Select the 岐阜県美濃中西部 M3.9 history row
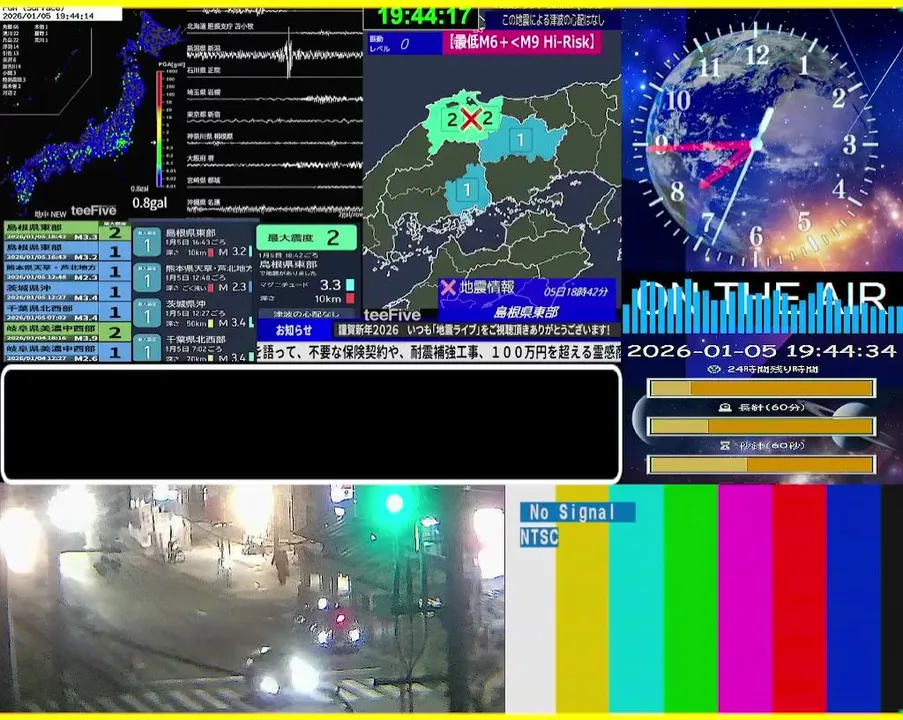This screenshot has height=720, width=903. pos(68,332)
